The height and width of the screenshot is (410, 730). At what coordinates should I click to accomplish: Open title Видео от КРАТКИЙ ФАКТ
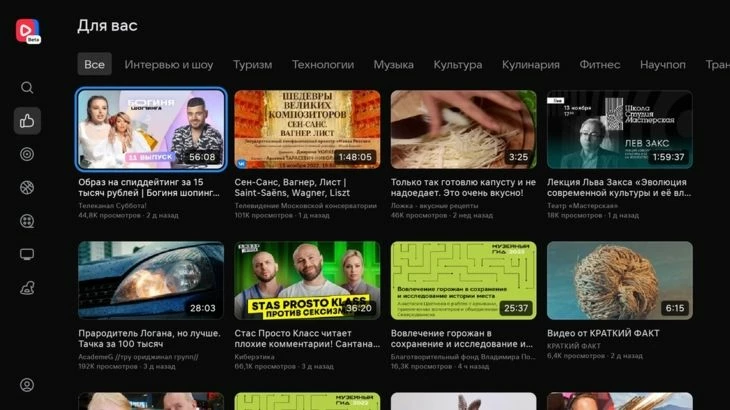(603, 333)
